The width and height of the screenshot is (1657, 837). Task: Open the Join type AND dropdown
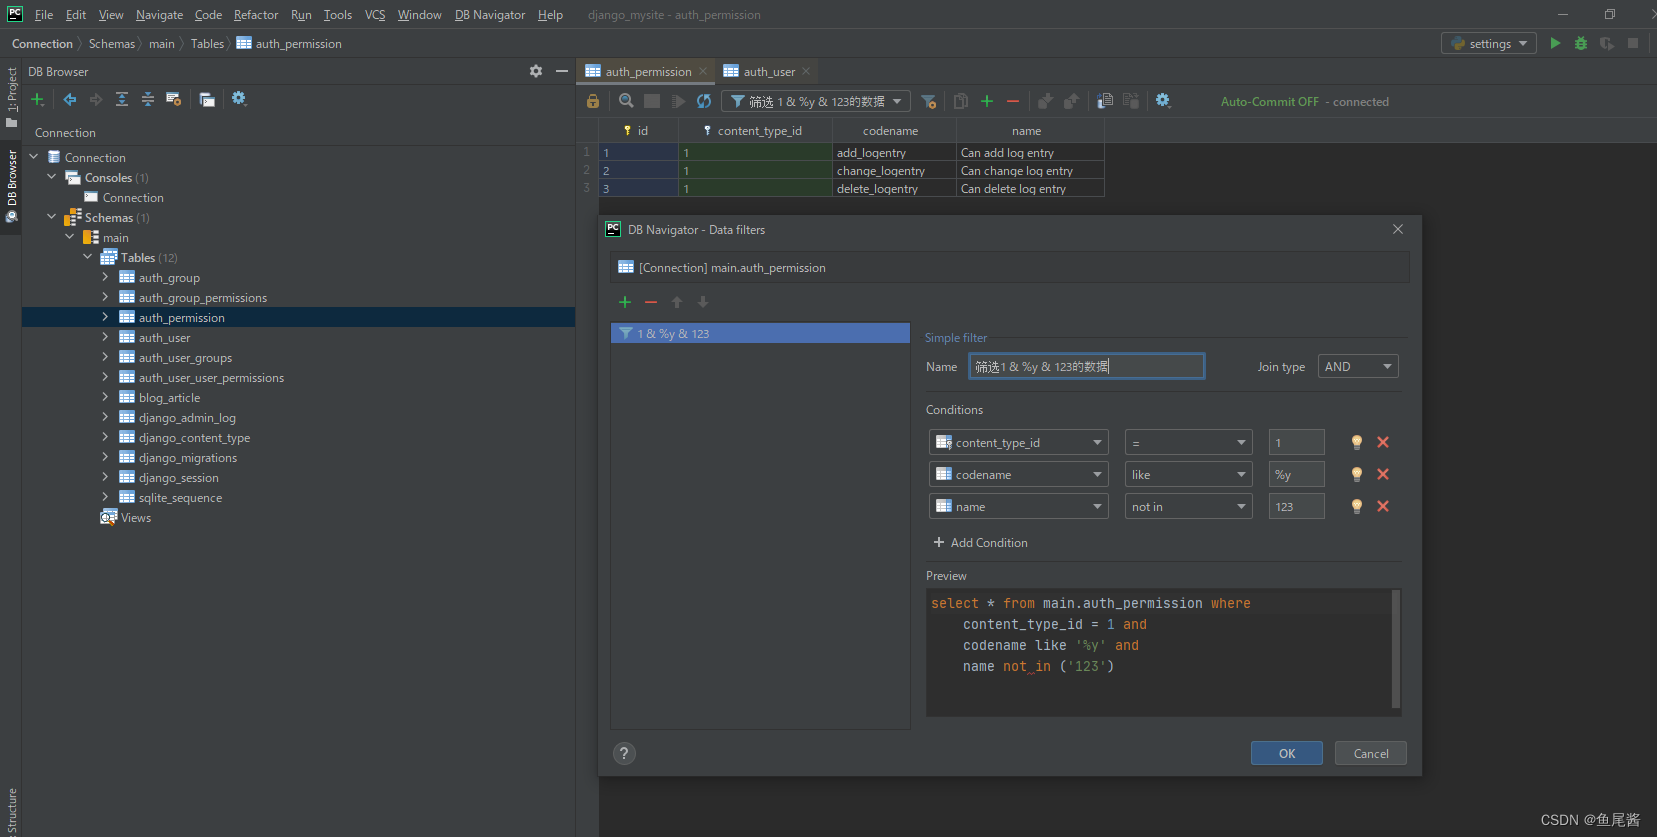1357,367
